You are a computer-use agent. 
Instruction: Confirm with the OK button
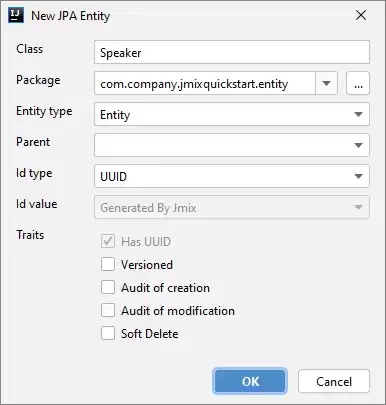click(x=250, y=381)
